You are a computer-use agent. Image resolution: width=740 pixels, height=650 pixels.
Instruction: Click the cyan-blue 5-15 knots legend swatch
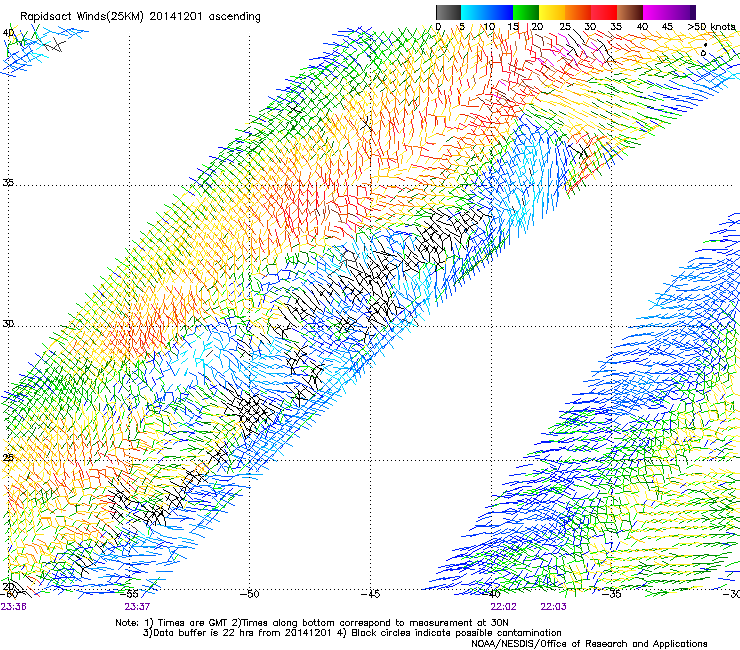click(487, 12)
